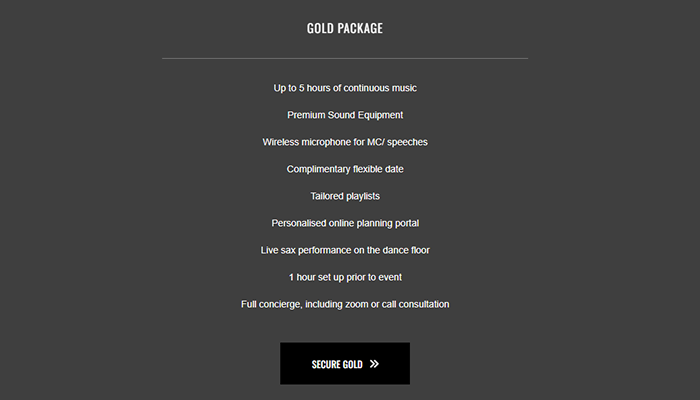
Task: Click the word SECURE on the black button
Action: (324, 364)
